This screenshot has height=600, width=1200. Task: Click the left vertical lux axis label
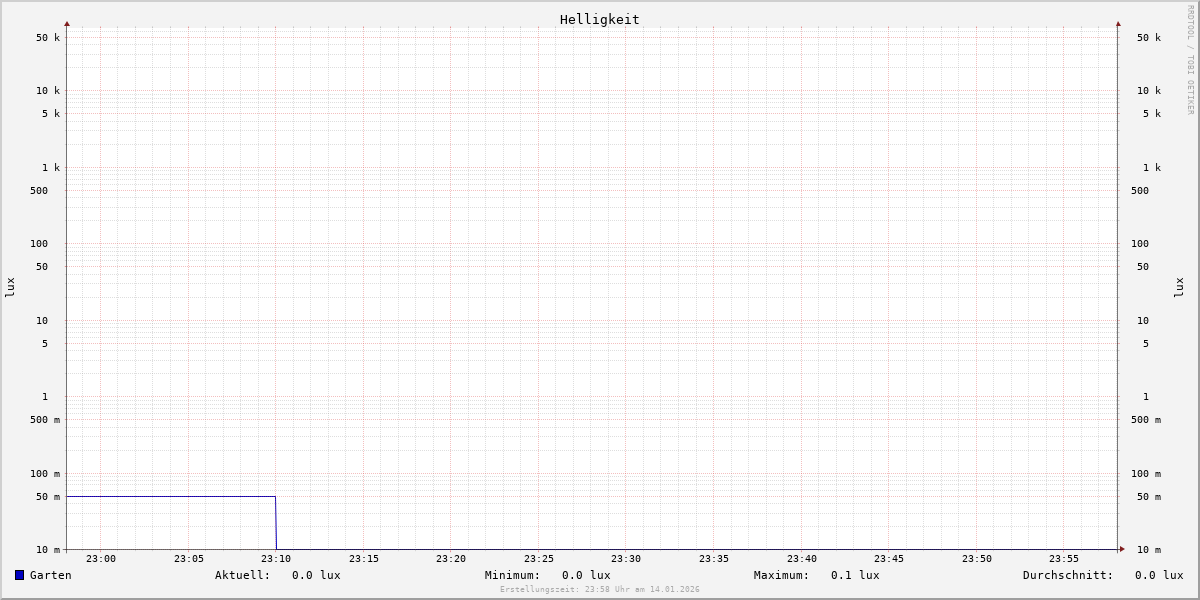pos(10,287)
